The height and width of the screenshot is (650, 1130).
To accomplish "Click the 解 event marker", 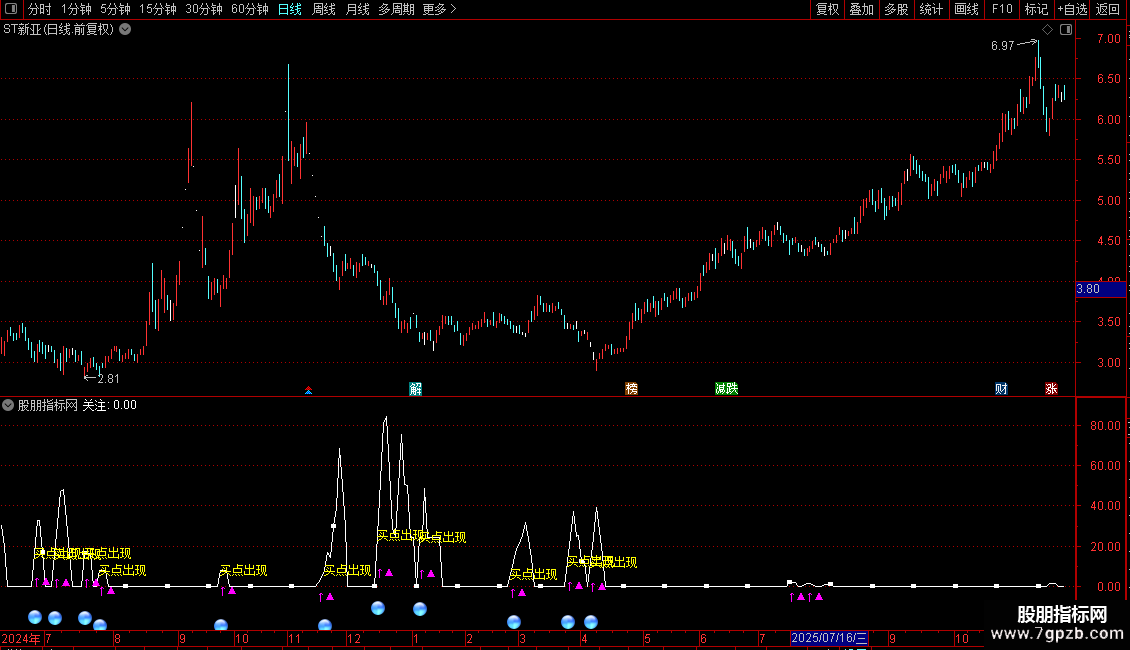I will point(416,389).
